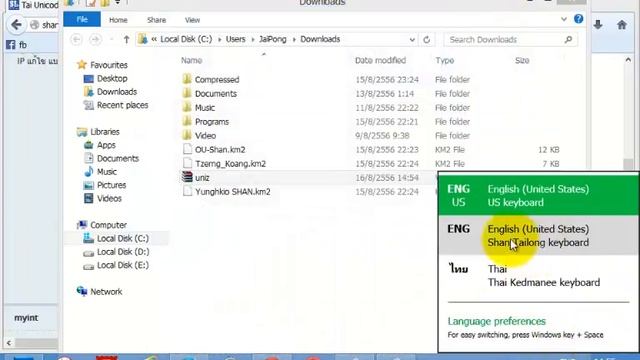This screenshot has width=640, height=360.
Task: Sort files by Type column
Action: (444, 60)
